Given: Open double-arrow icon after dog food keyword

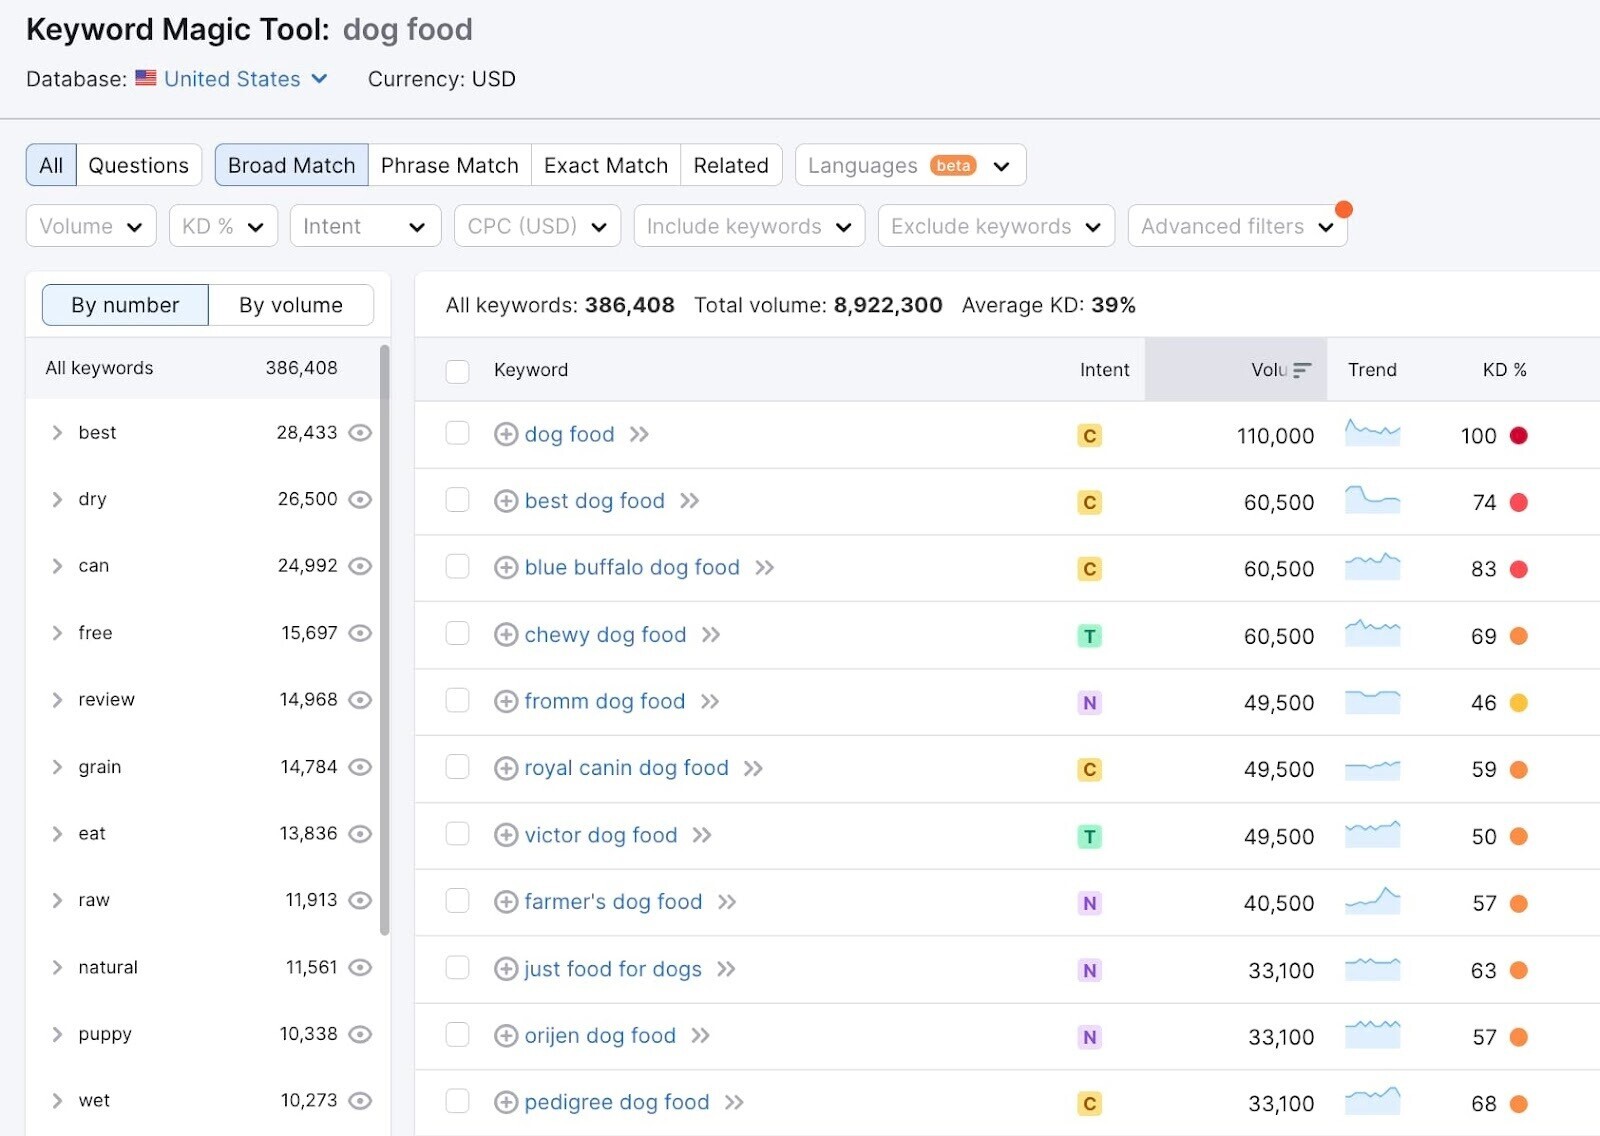Looking at the screenshot, I should pyautogui.click(x=639, y=434).
